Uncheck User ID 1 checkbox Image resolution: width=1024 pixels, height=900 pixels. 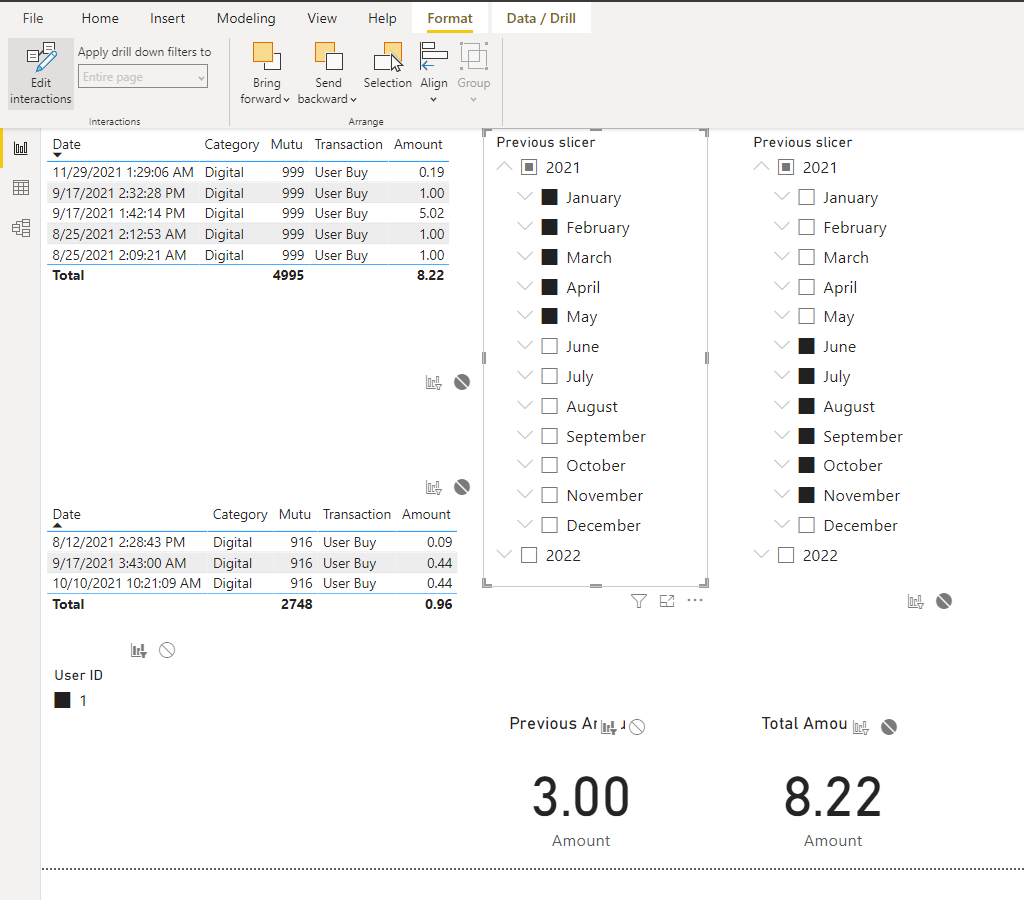coord(63,700)
